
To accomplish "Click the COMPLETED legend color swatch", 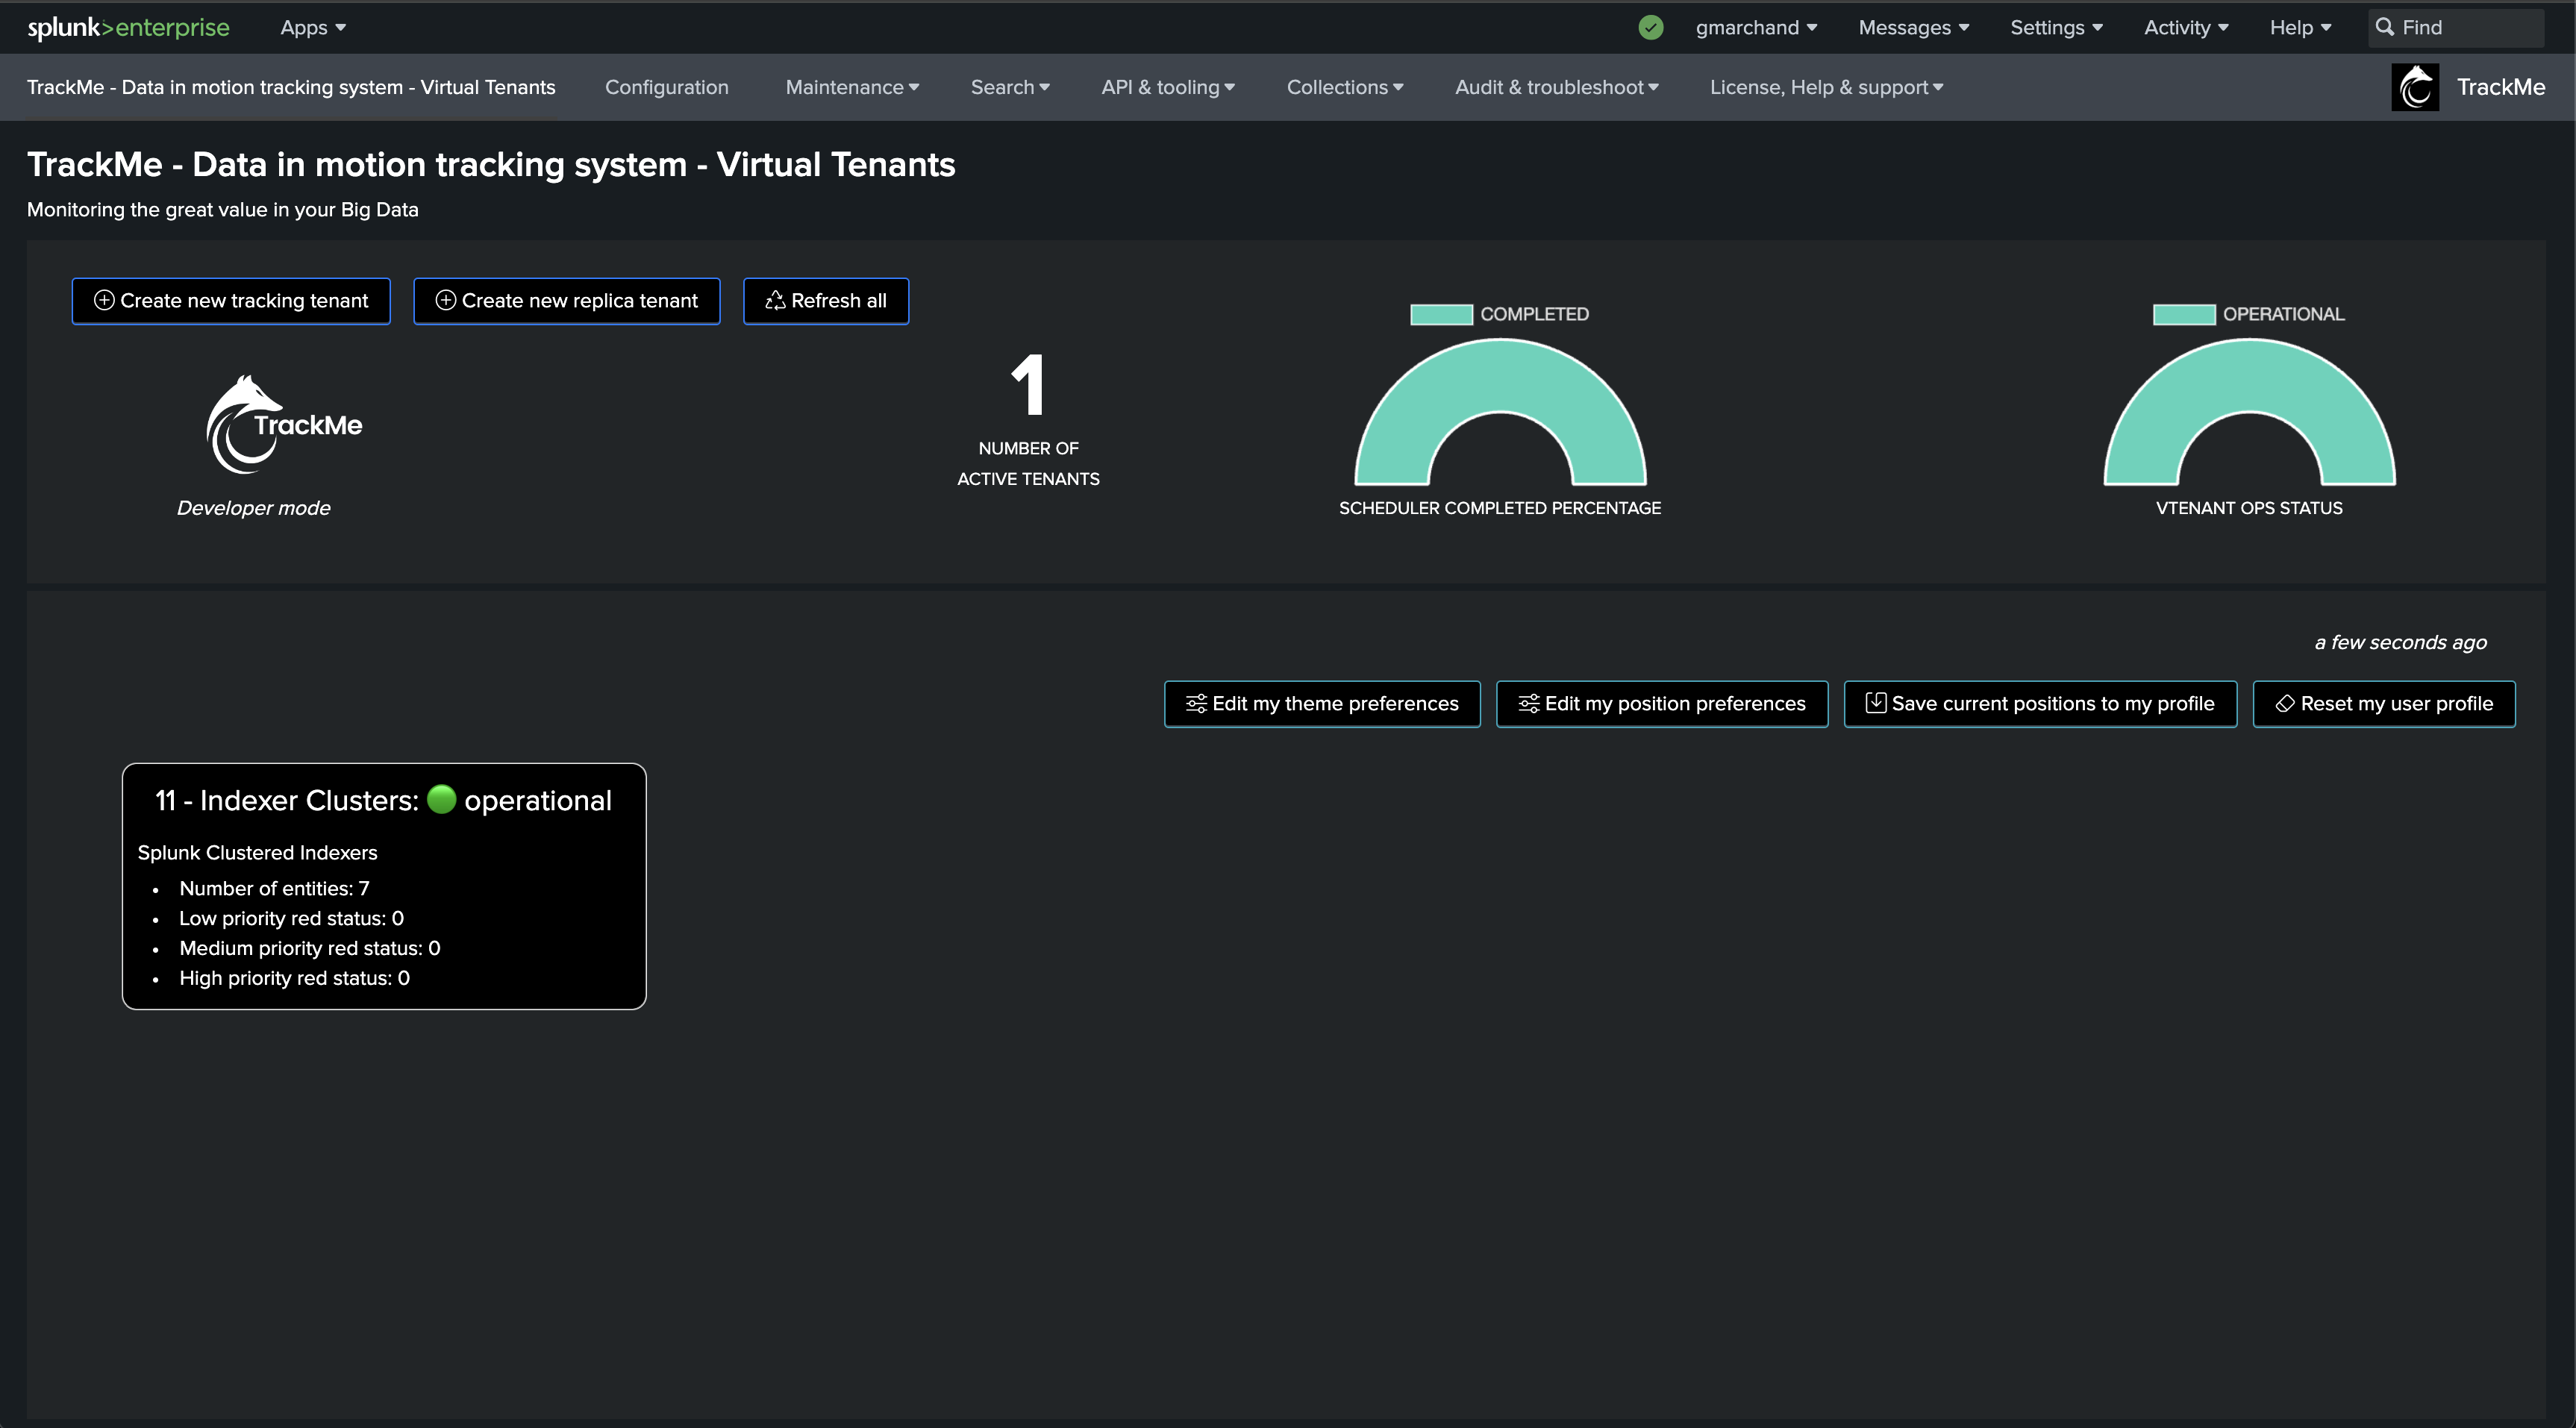I will coord(1441,314).
